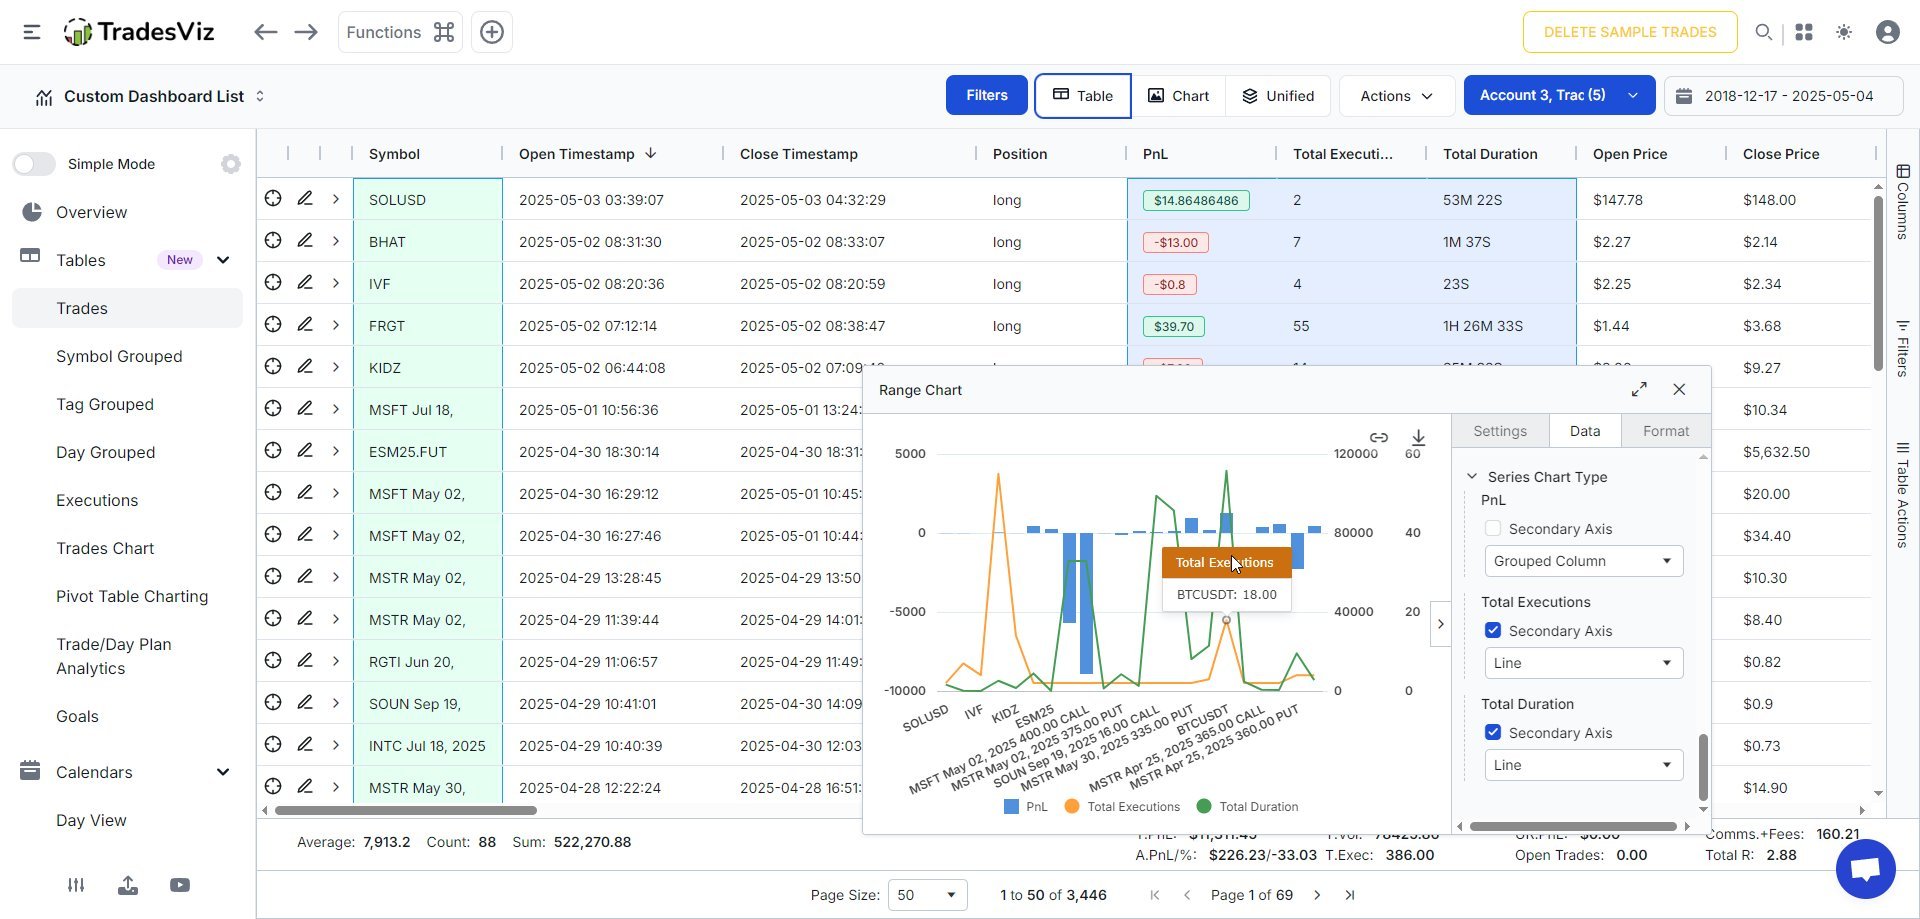Click the chart settings vertical scrollbar

pyautogui.click(x=1703, y=767)
